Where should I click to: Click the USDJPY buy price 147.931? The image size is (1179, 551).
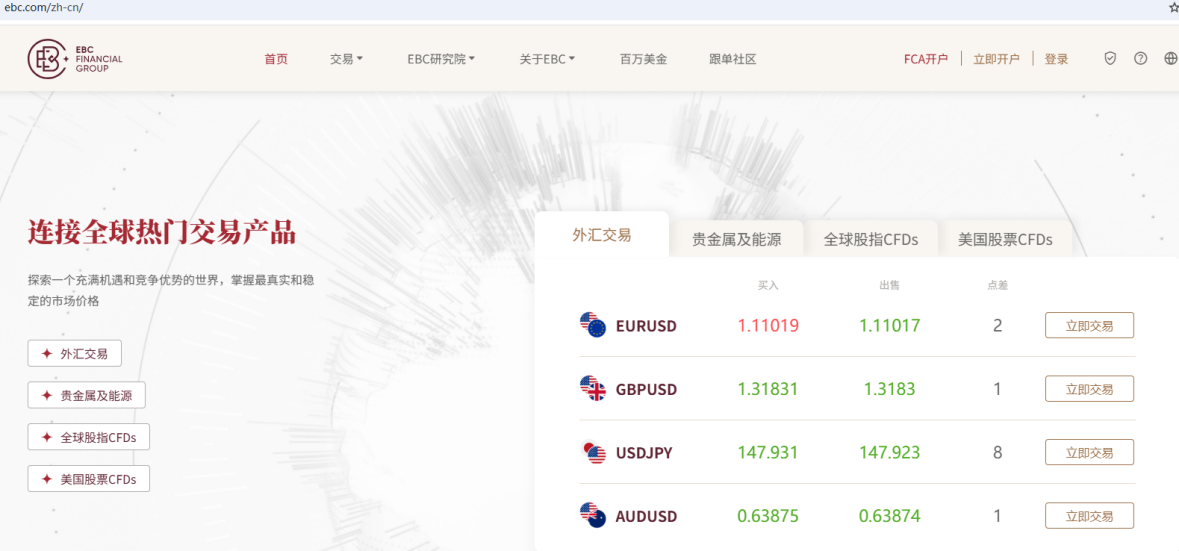click(768, 453)
